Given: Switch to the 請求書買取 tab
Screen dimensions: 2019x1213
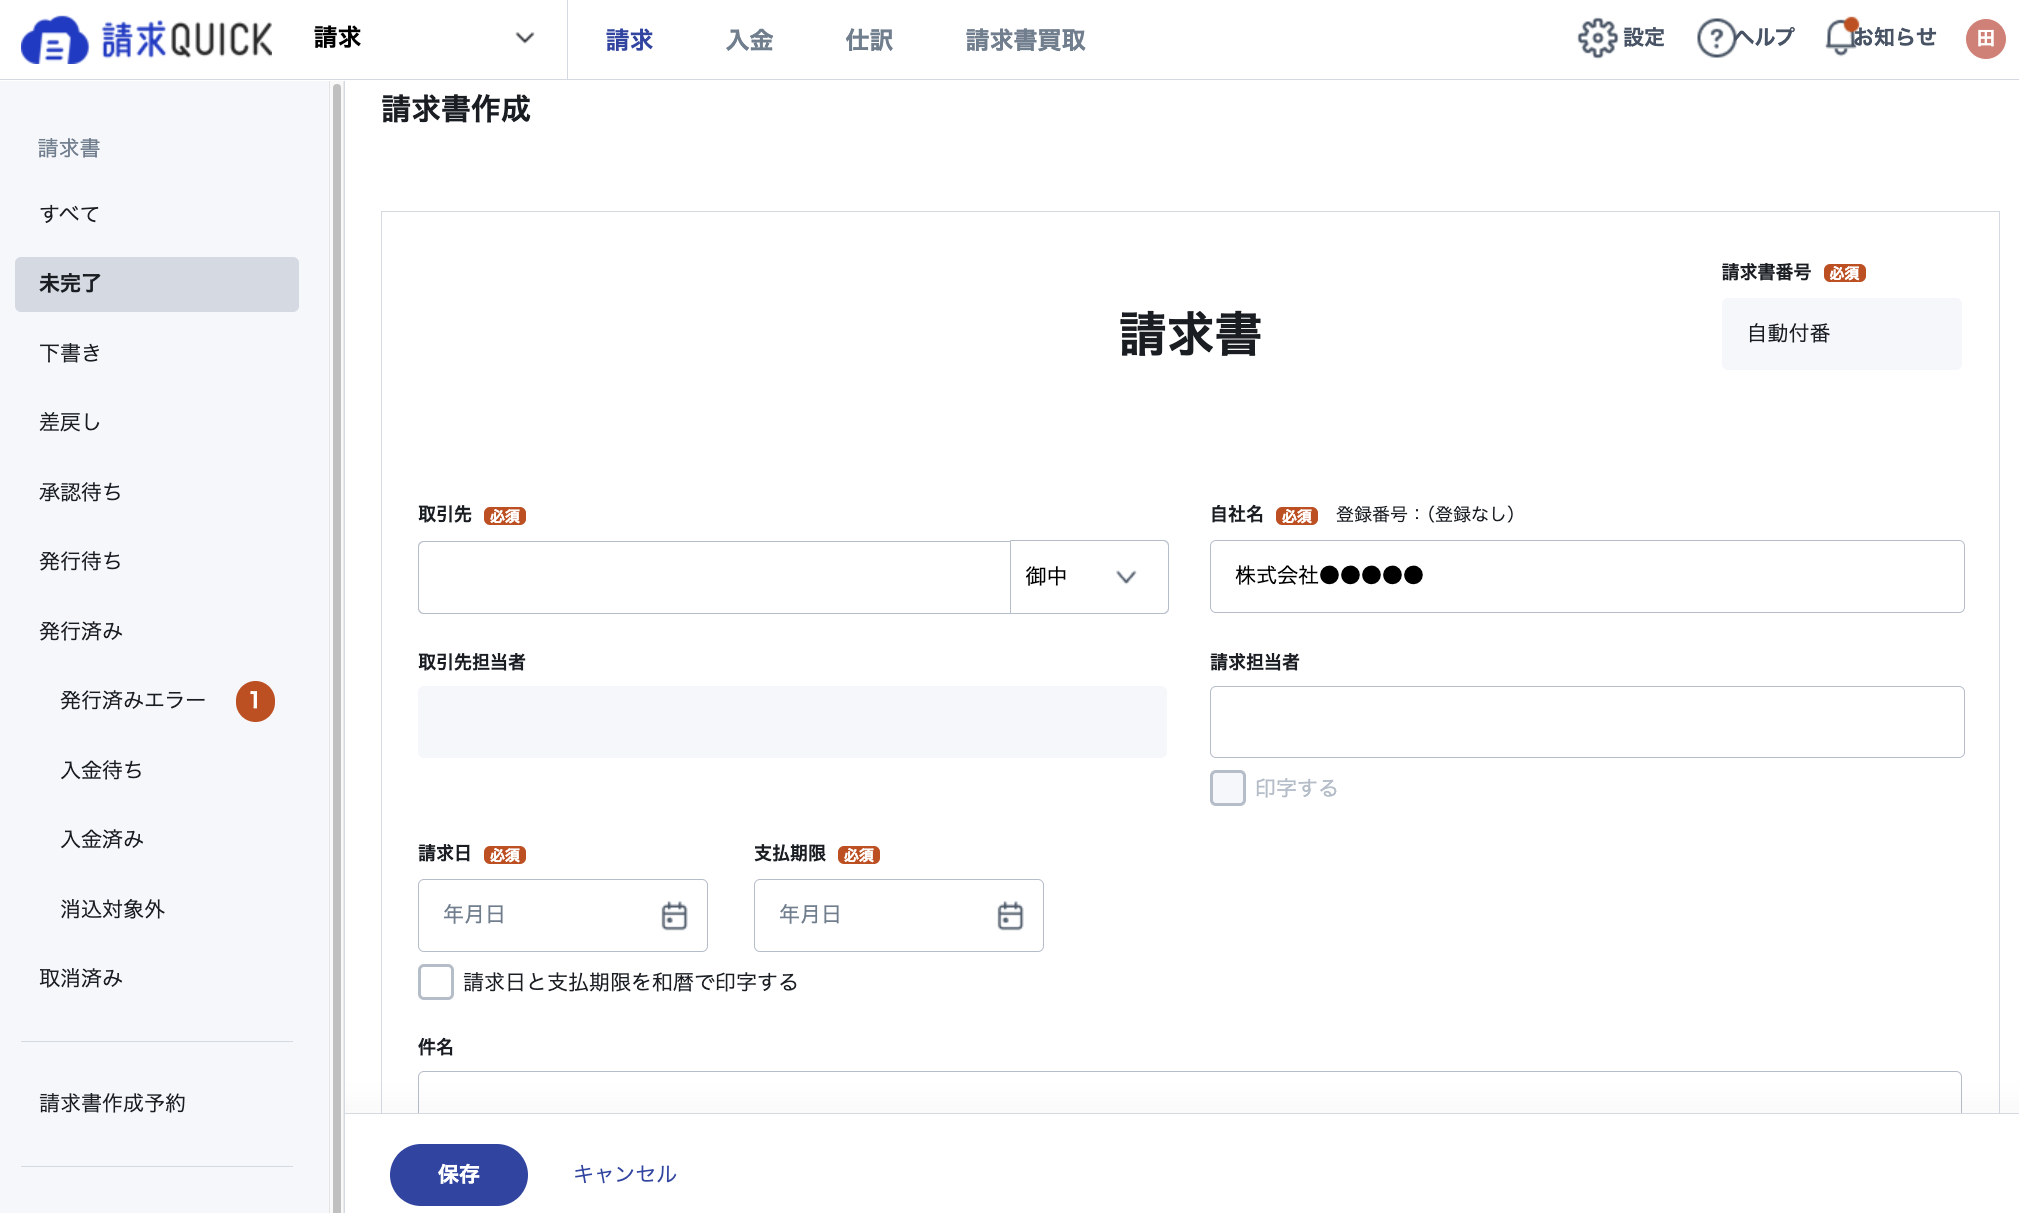Looking at the screenshot, I should point(1025,40).
